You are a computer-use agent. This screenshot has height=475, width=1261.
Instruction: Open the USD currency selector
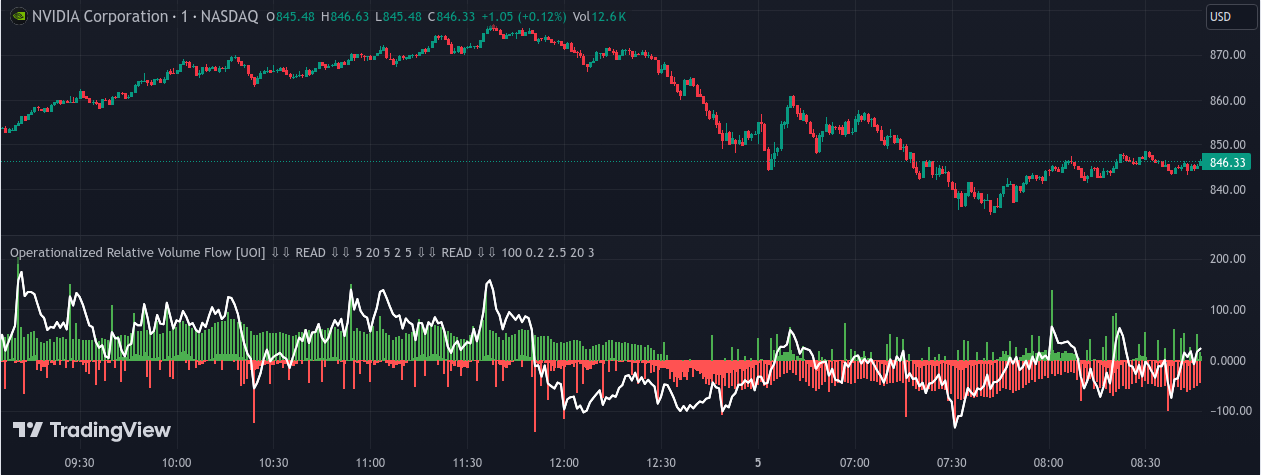pos(1230,17)
